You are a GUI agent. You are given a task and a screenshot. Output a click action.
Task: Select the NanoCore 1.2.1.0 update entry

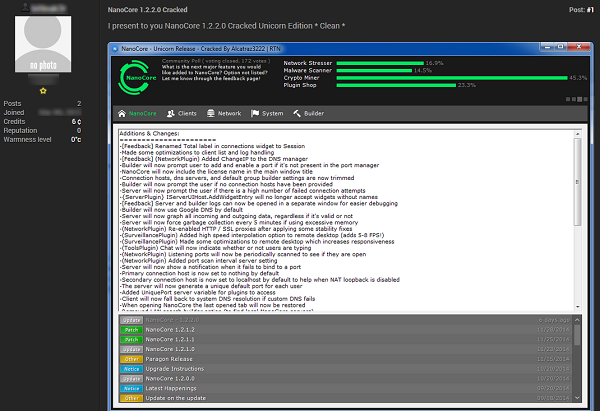pyautogui.click(x=346, y=349)
